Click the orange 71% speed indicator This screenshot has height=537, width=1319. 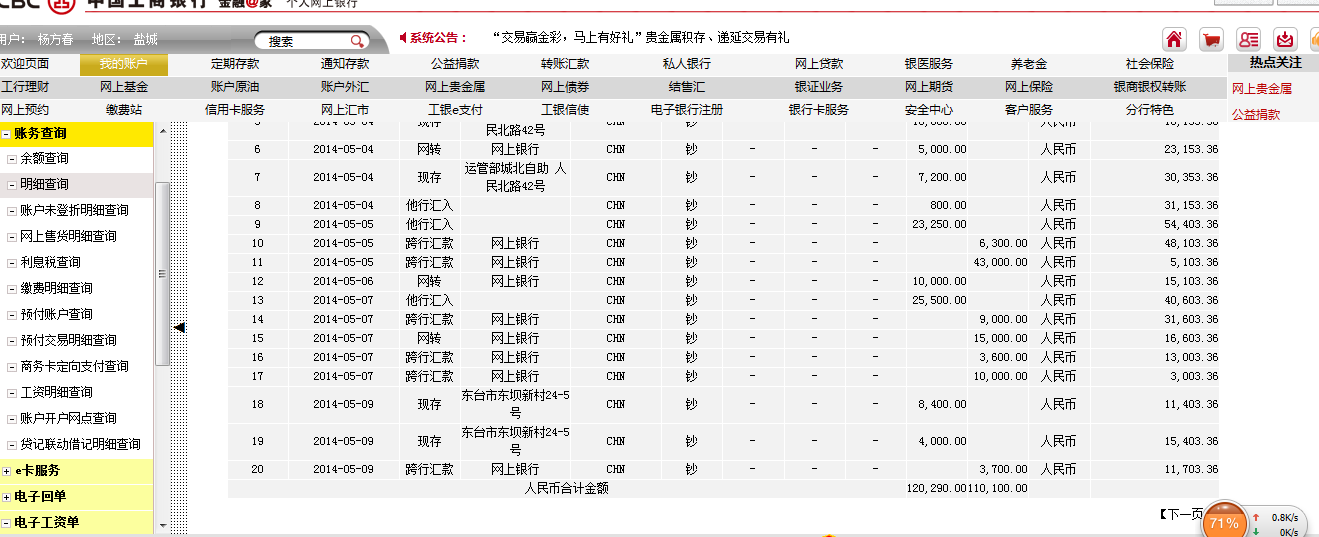[x=1224, y=523]
